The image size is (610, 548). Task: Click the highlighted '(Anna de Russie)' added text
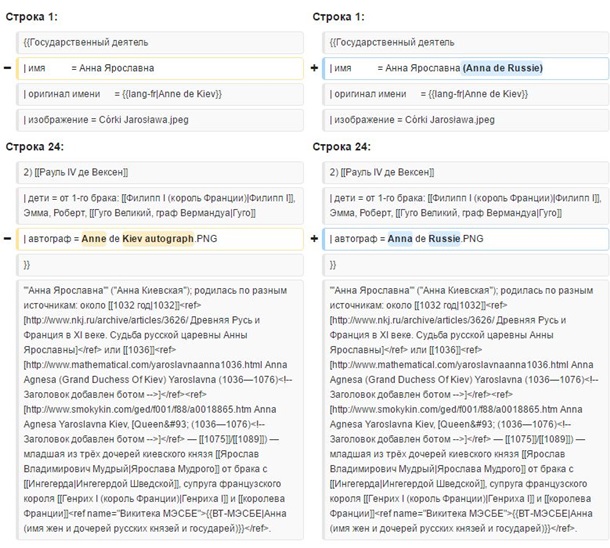502,68
